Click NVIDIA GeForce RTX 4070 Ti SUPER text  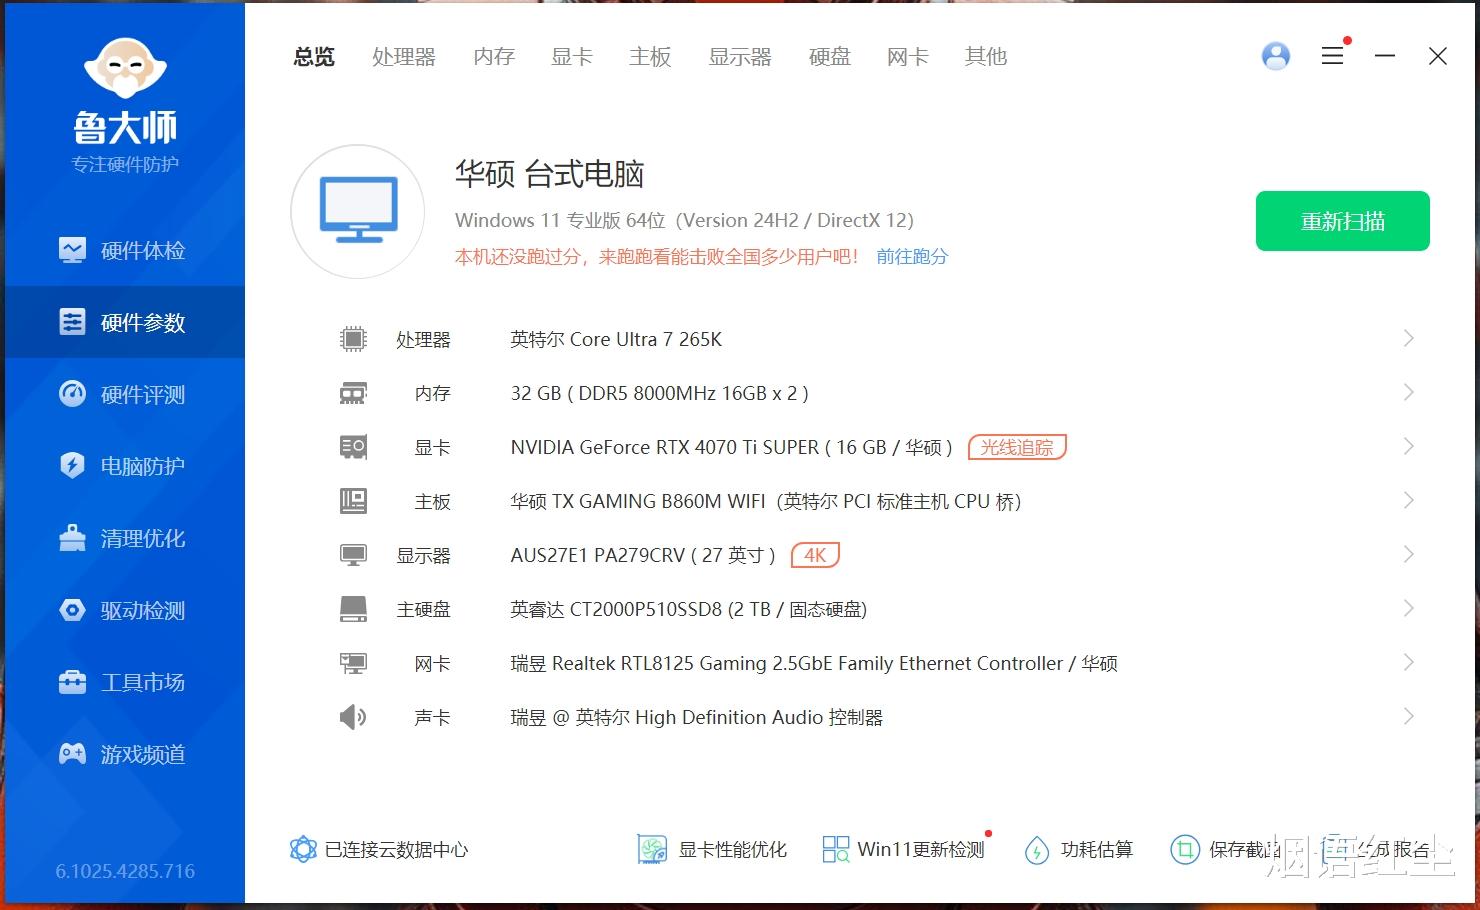point(732,447)
